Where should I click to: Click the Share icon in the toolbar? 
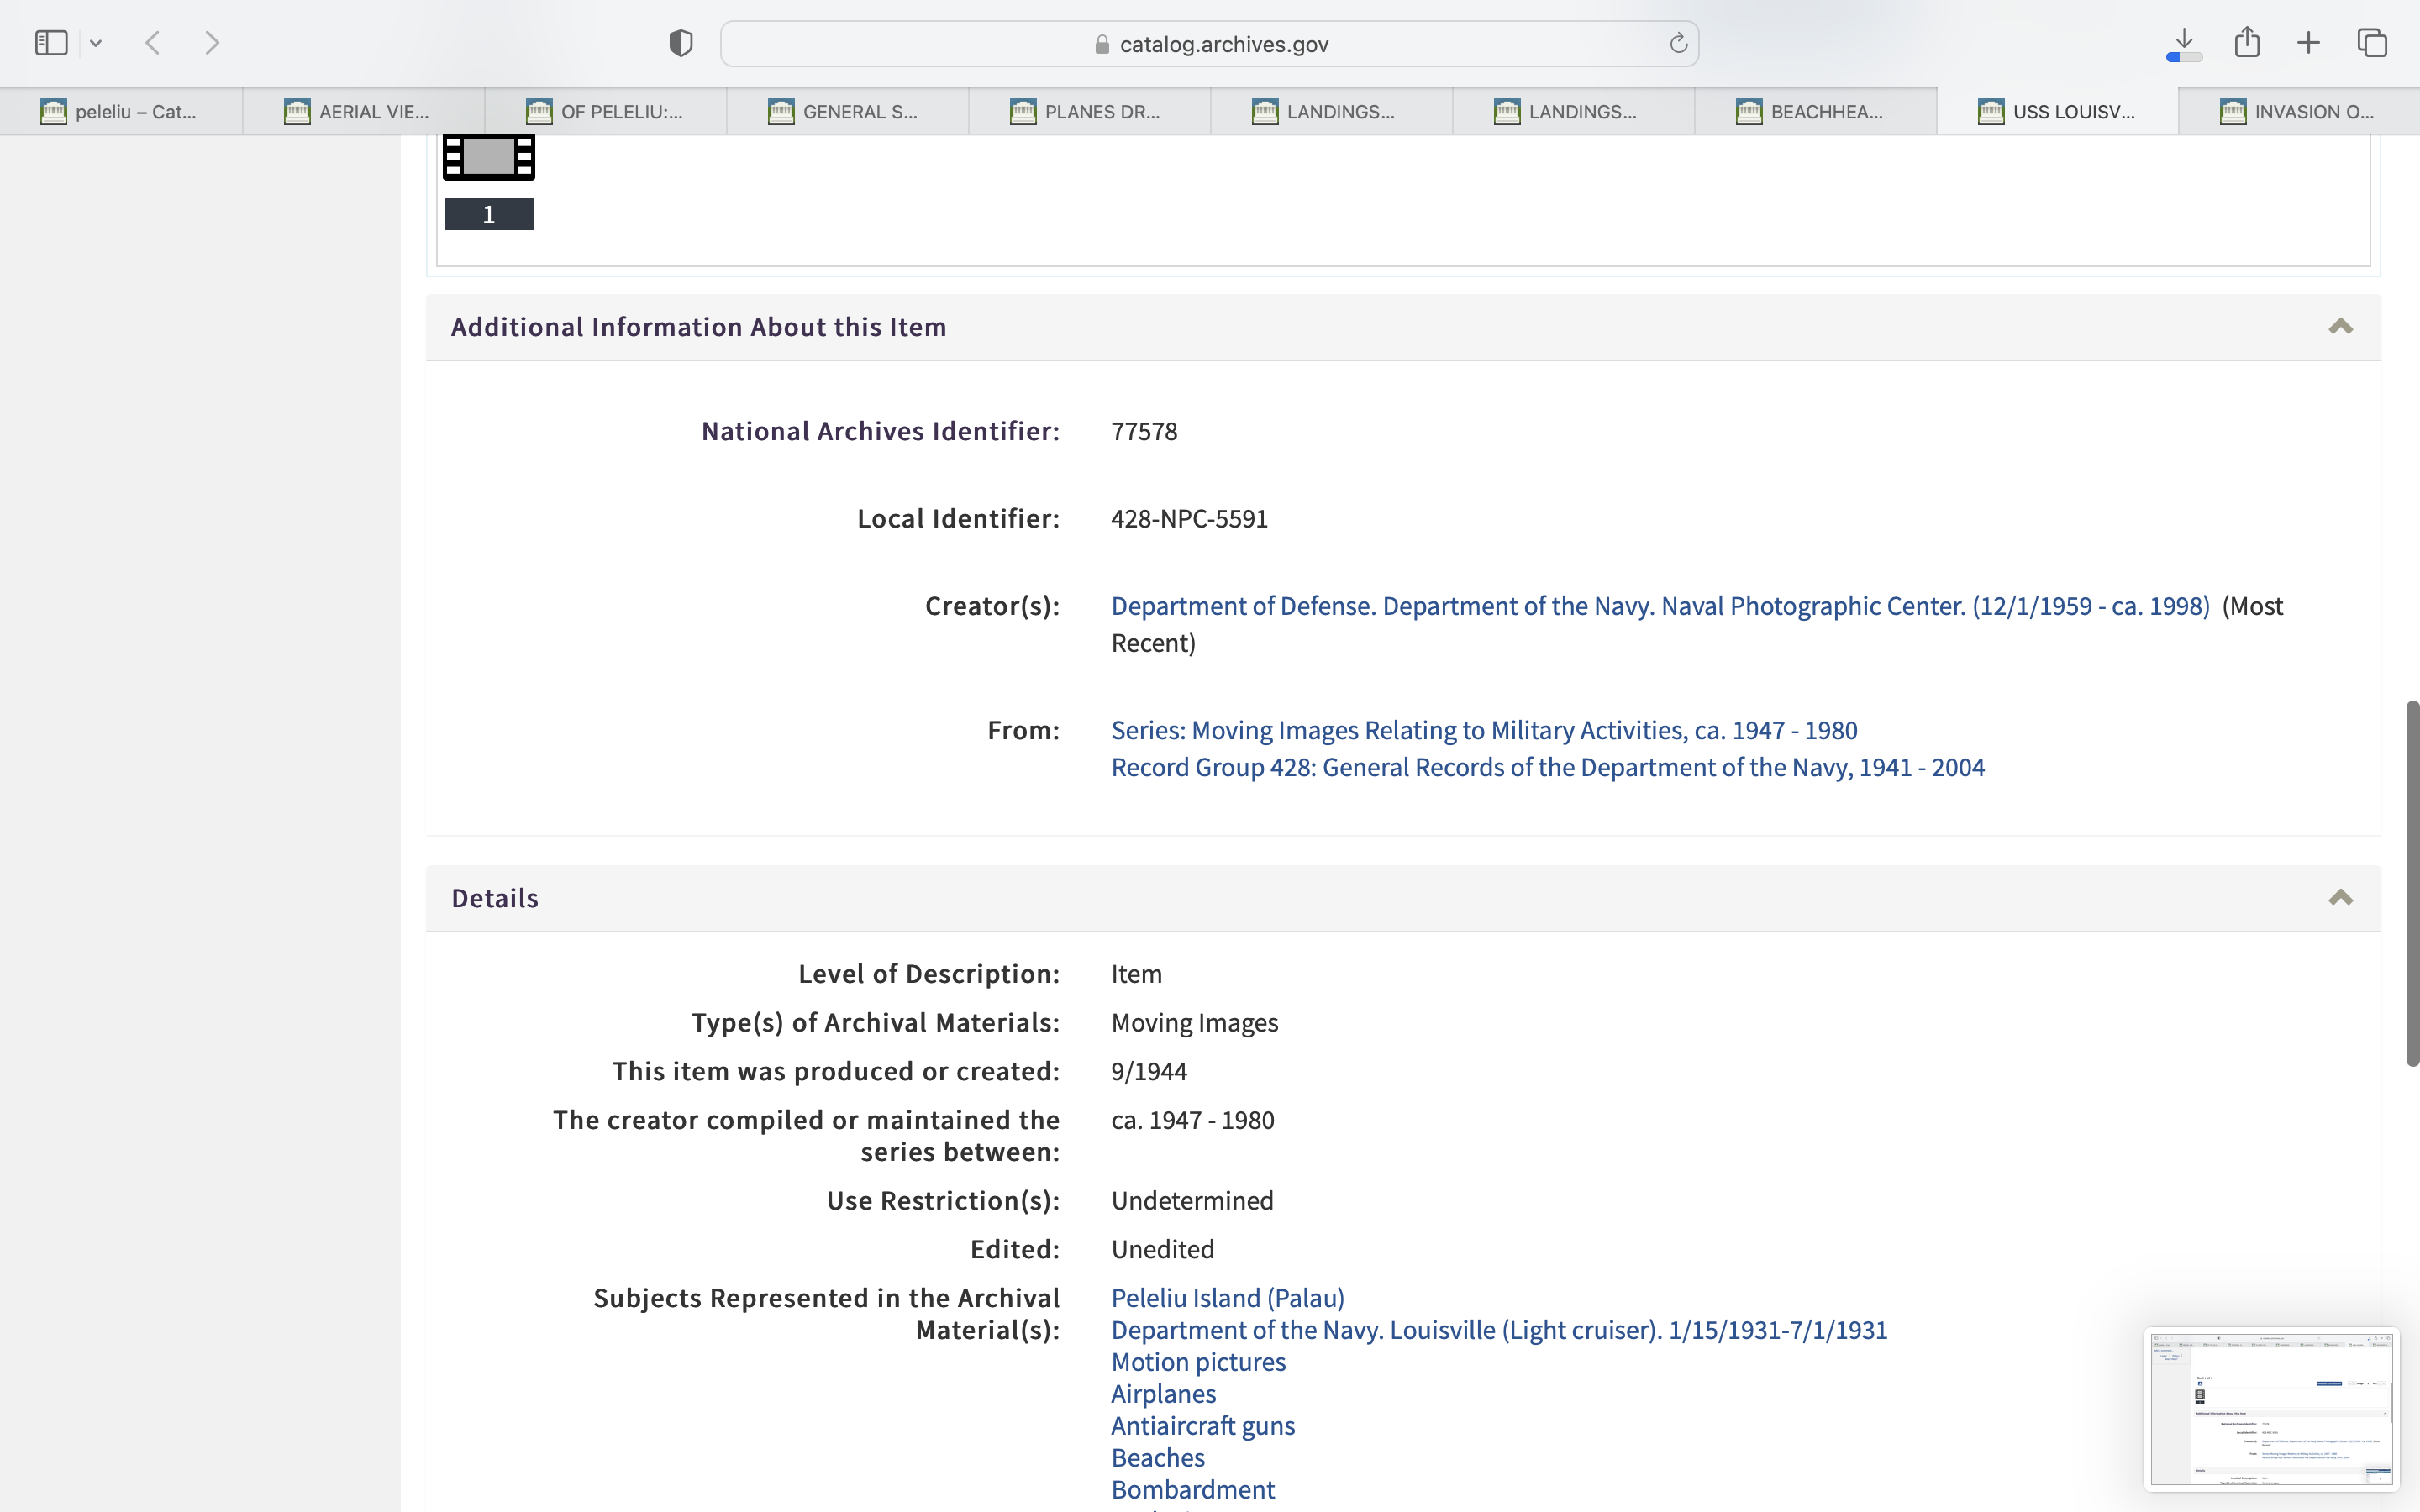(x=2247, y=42)
